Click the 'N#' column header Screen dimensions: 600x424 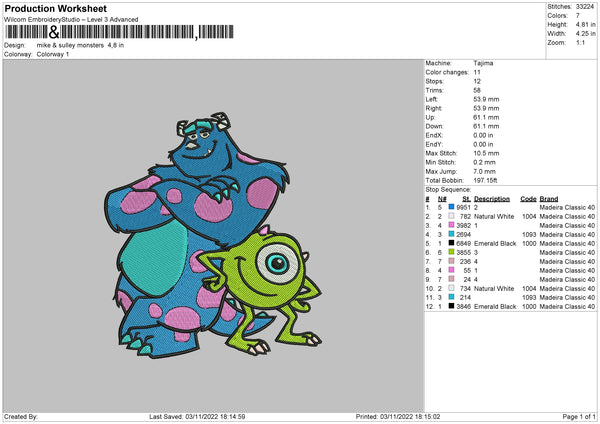pos(442,199)
